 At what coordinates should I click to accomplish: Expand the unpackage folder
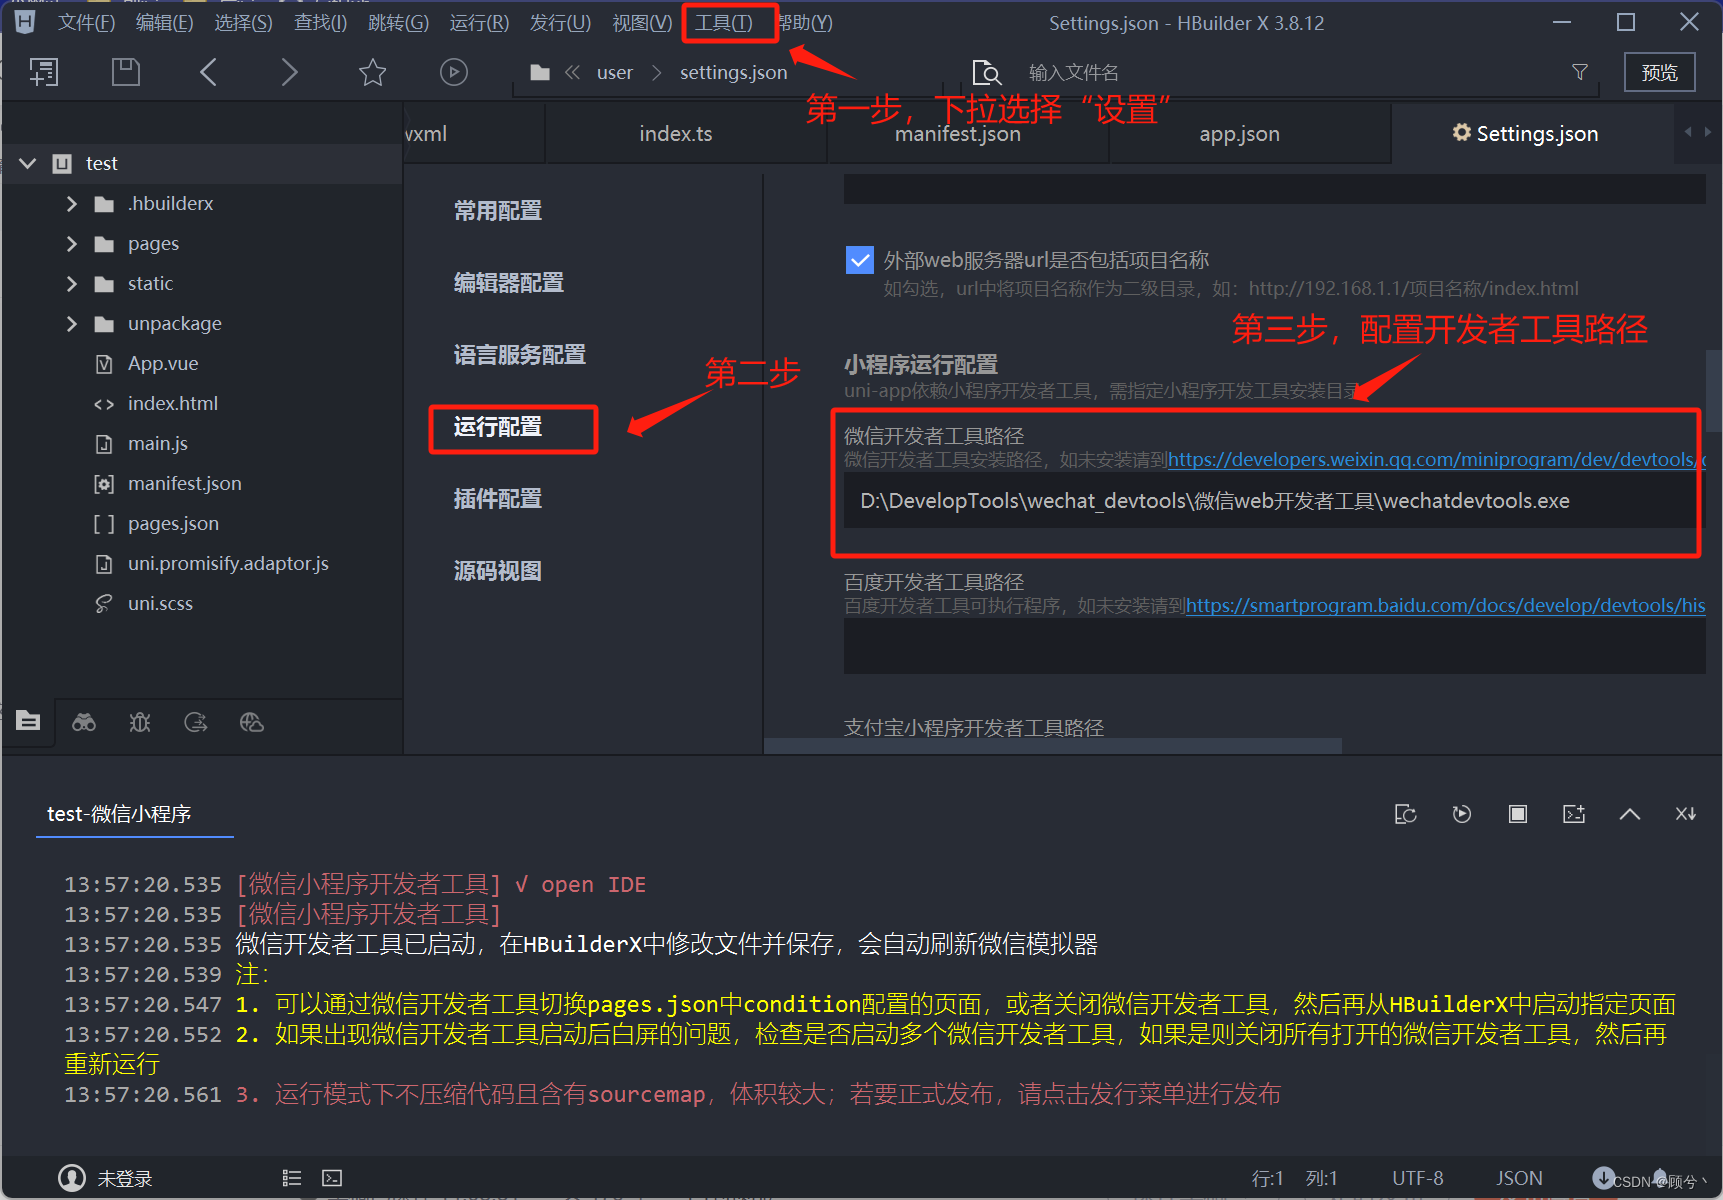[x=71, y=324]
